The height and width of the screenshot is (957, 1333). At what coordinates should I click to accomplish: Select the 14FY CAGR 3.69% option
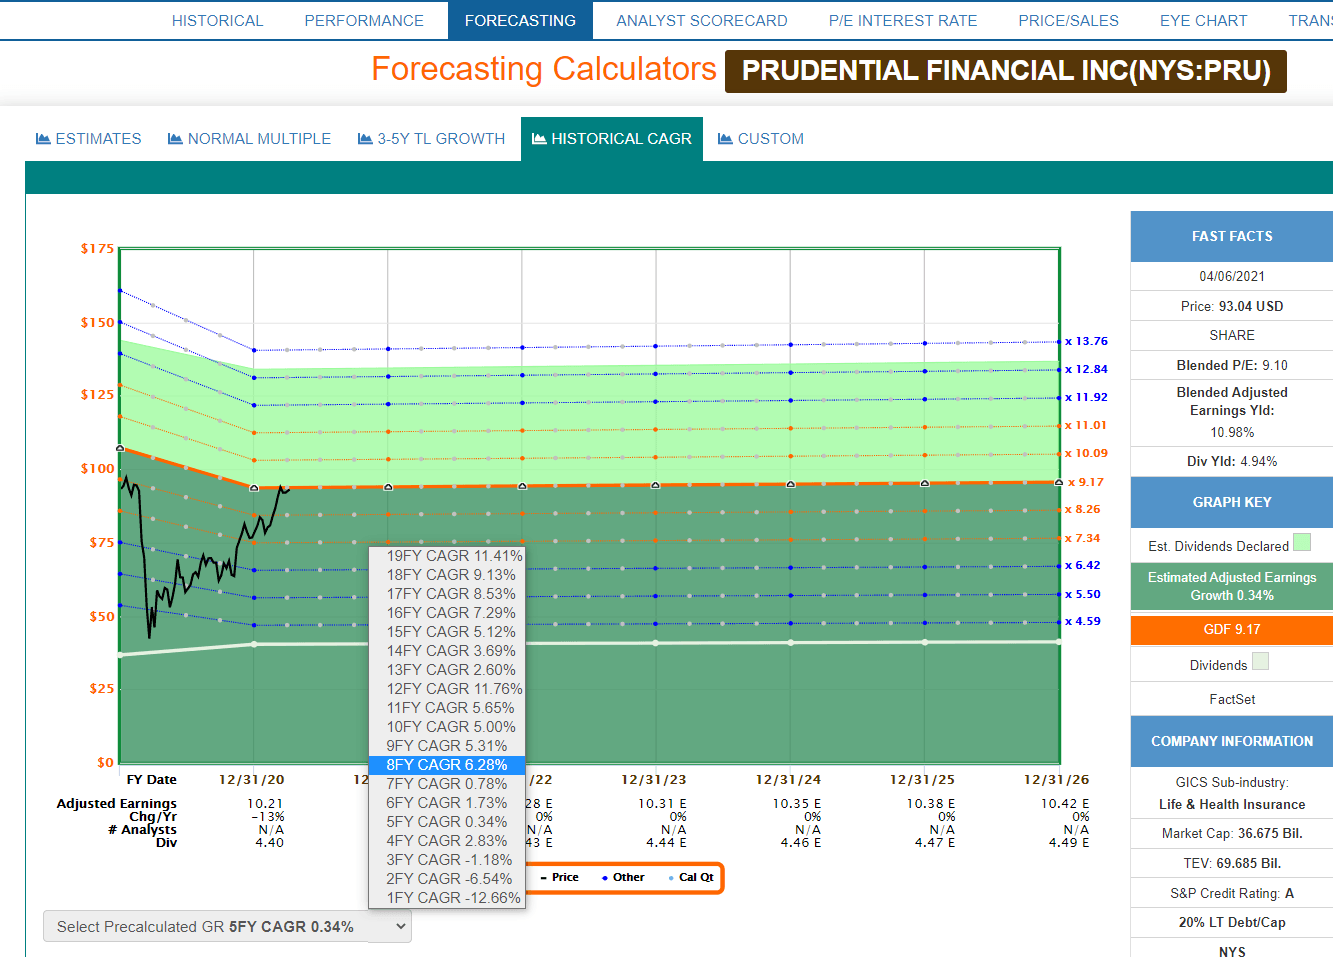click(447, 651)
